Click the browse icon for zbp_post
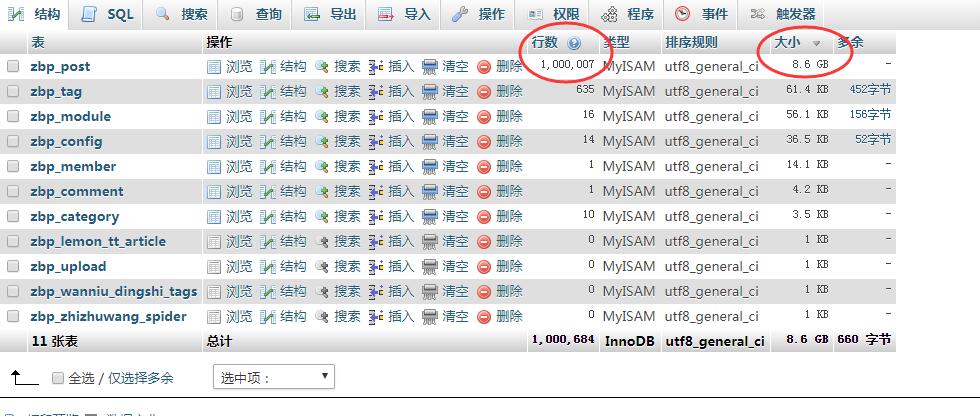 tap(214, 67)
